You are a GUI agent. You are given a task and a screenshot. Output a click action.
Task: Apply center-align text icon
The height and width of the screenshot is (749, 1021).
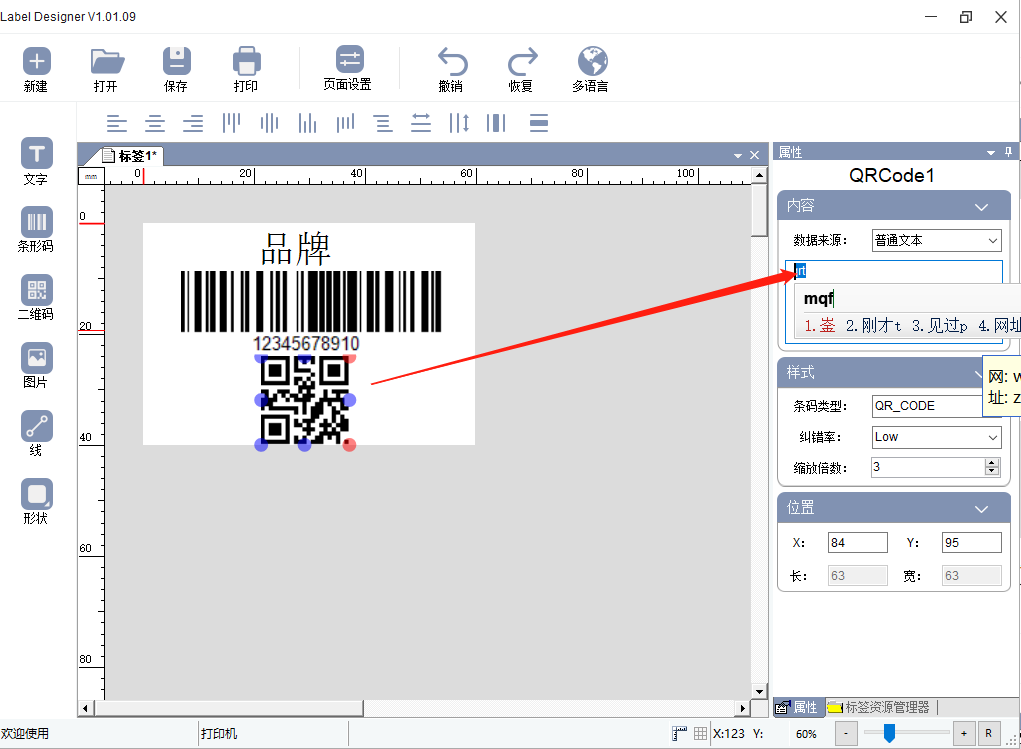(x=155, y=123)
